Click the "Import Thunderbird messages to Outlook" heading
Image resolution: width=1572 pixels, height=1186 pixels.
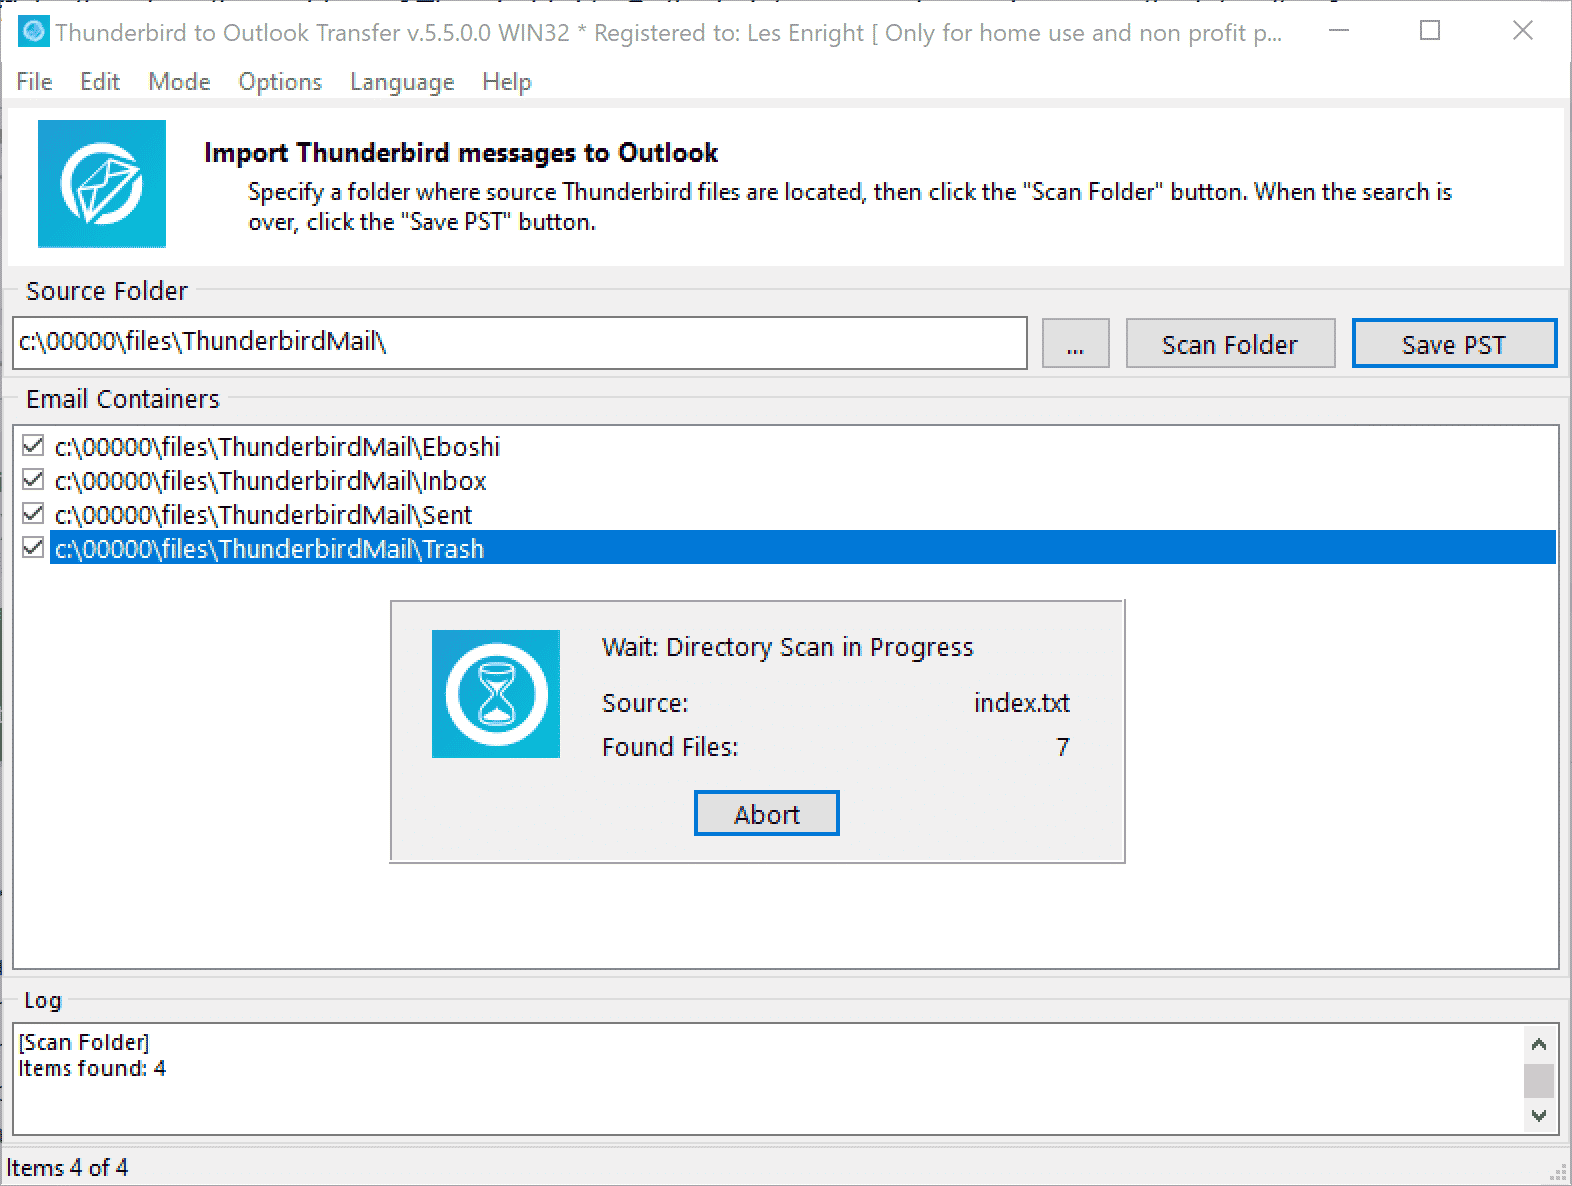pos(461,152)
